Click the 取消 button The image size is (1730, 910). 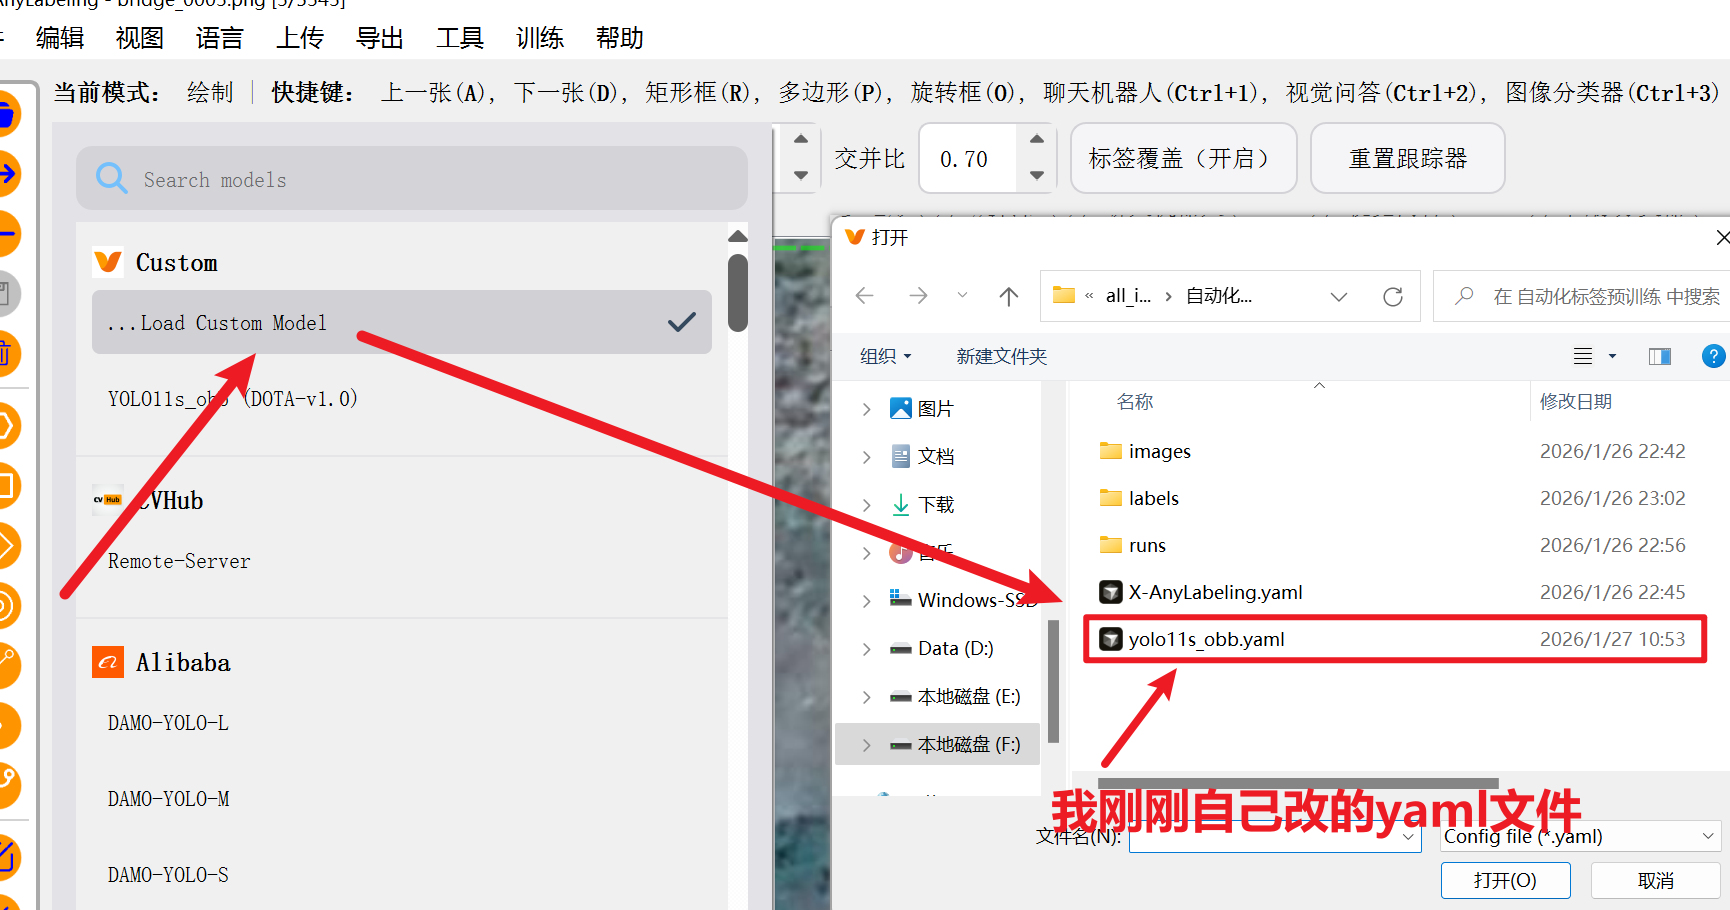coord(1656,880)
